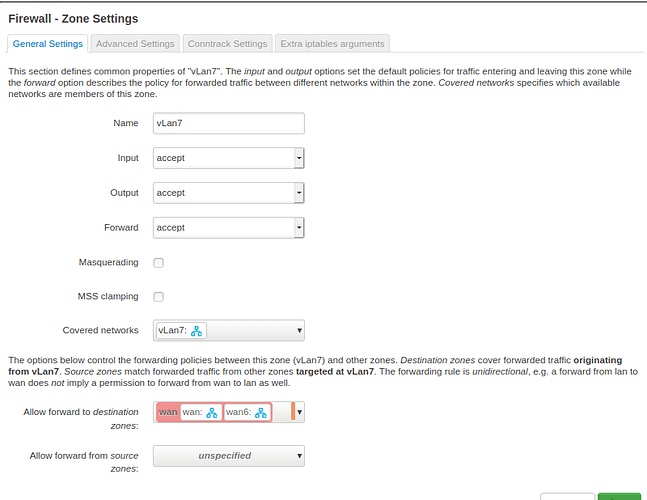Toggle the MSS clamping checkbox
Image resolution: width=647 pixels, height=500 pixels.
(158, 297)
